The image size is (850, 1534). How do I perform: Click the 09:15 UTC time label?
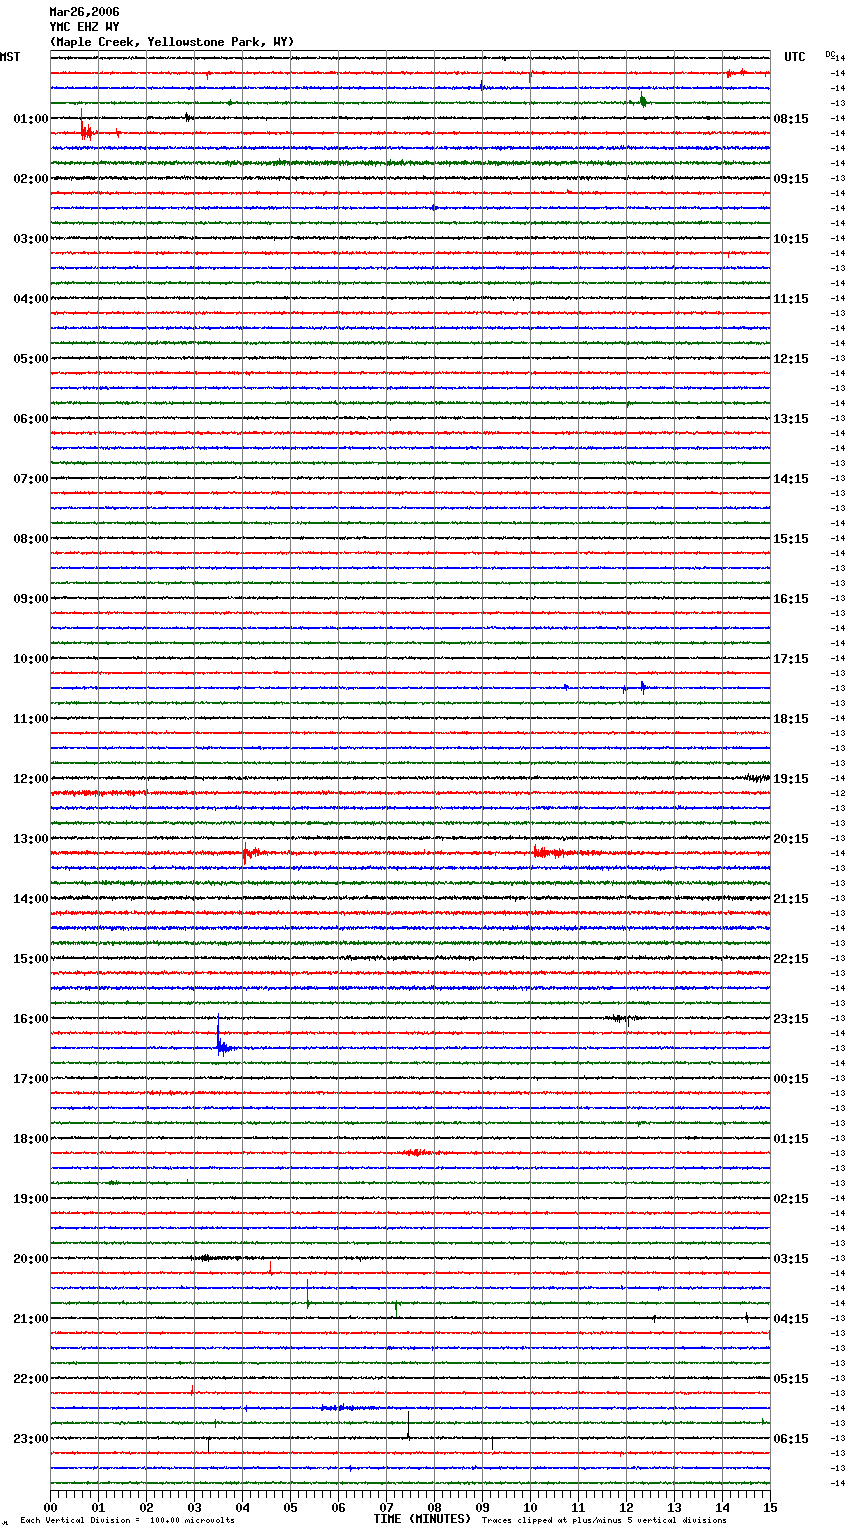[x=791, y=179]
